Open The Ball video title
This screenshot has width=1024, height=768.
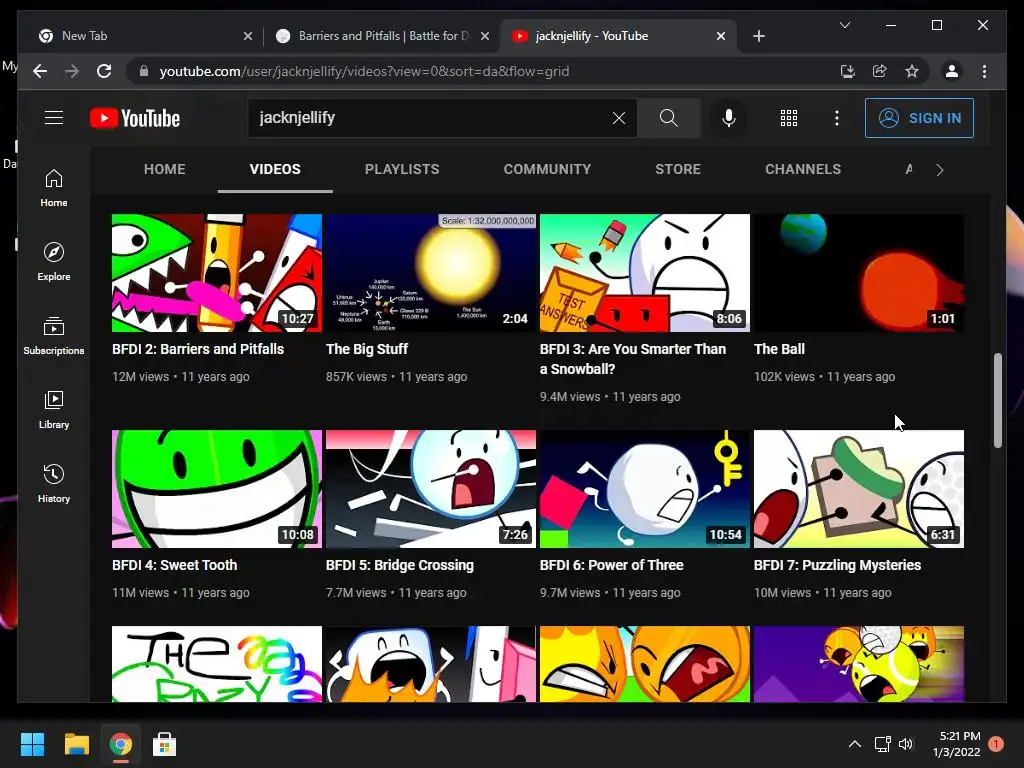pyautogui.click(x=779, y=349)
